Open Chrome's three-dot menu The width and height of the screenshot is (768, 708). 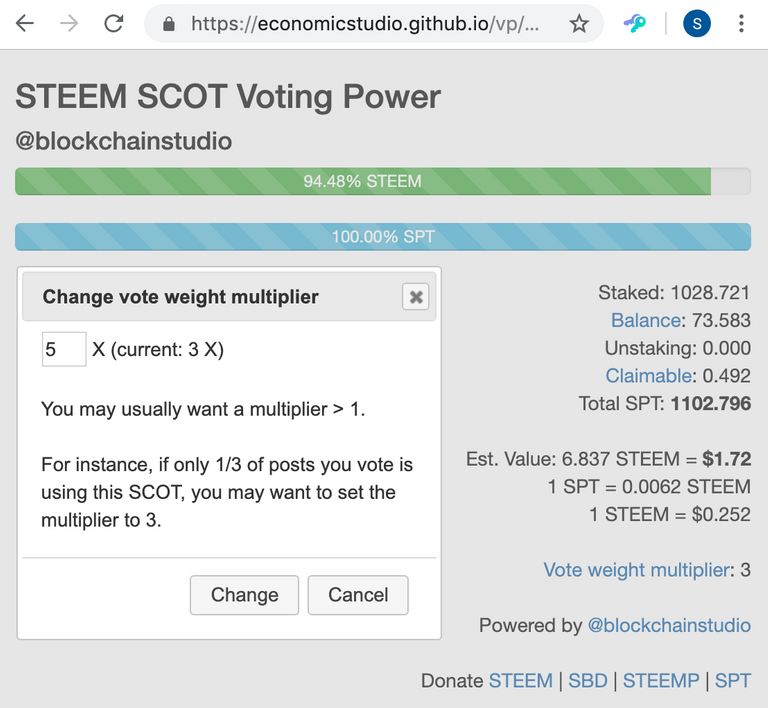(741, 24)
